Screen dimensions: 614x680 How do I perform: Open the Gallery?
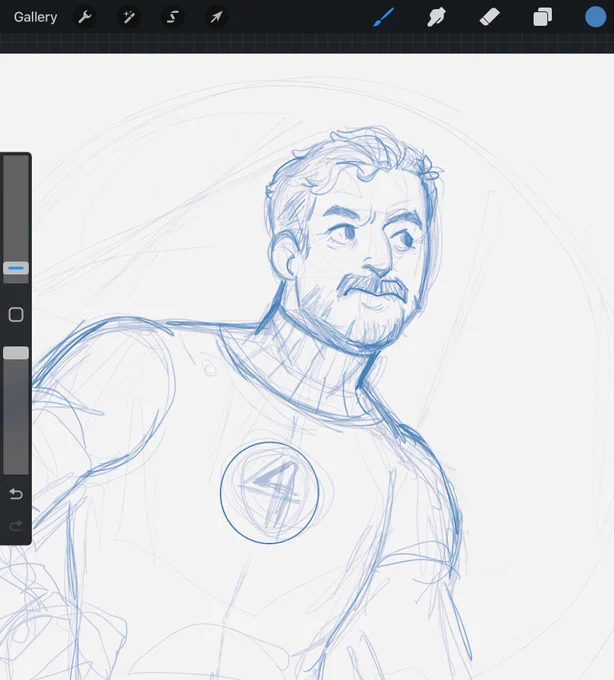[x=35, y=17]
